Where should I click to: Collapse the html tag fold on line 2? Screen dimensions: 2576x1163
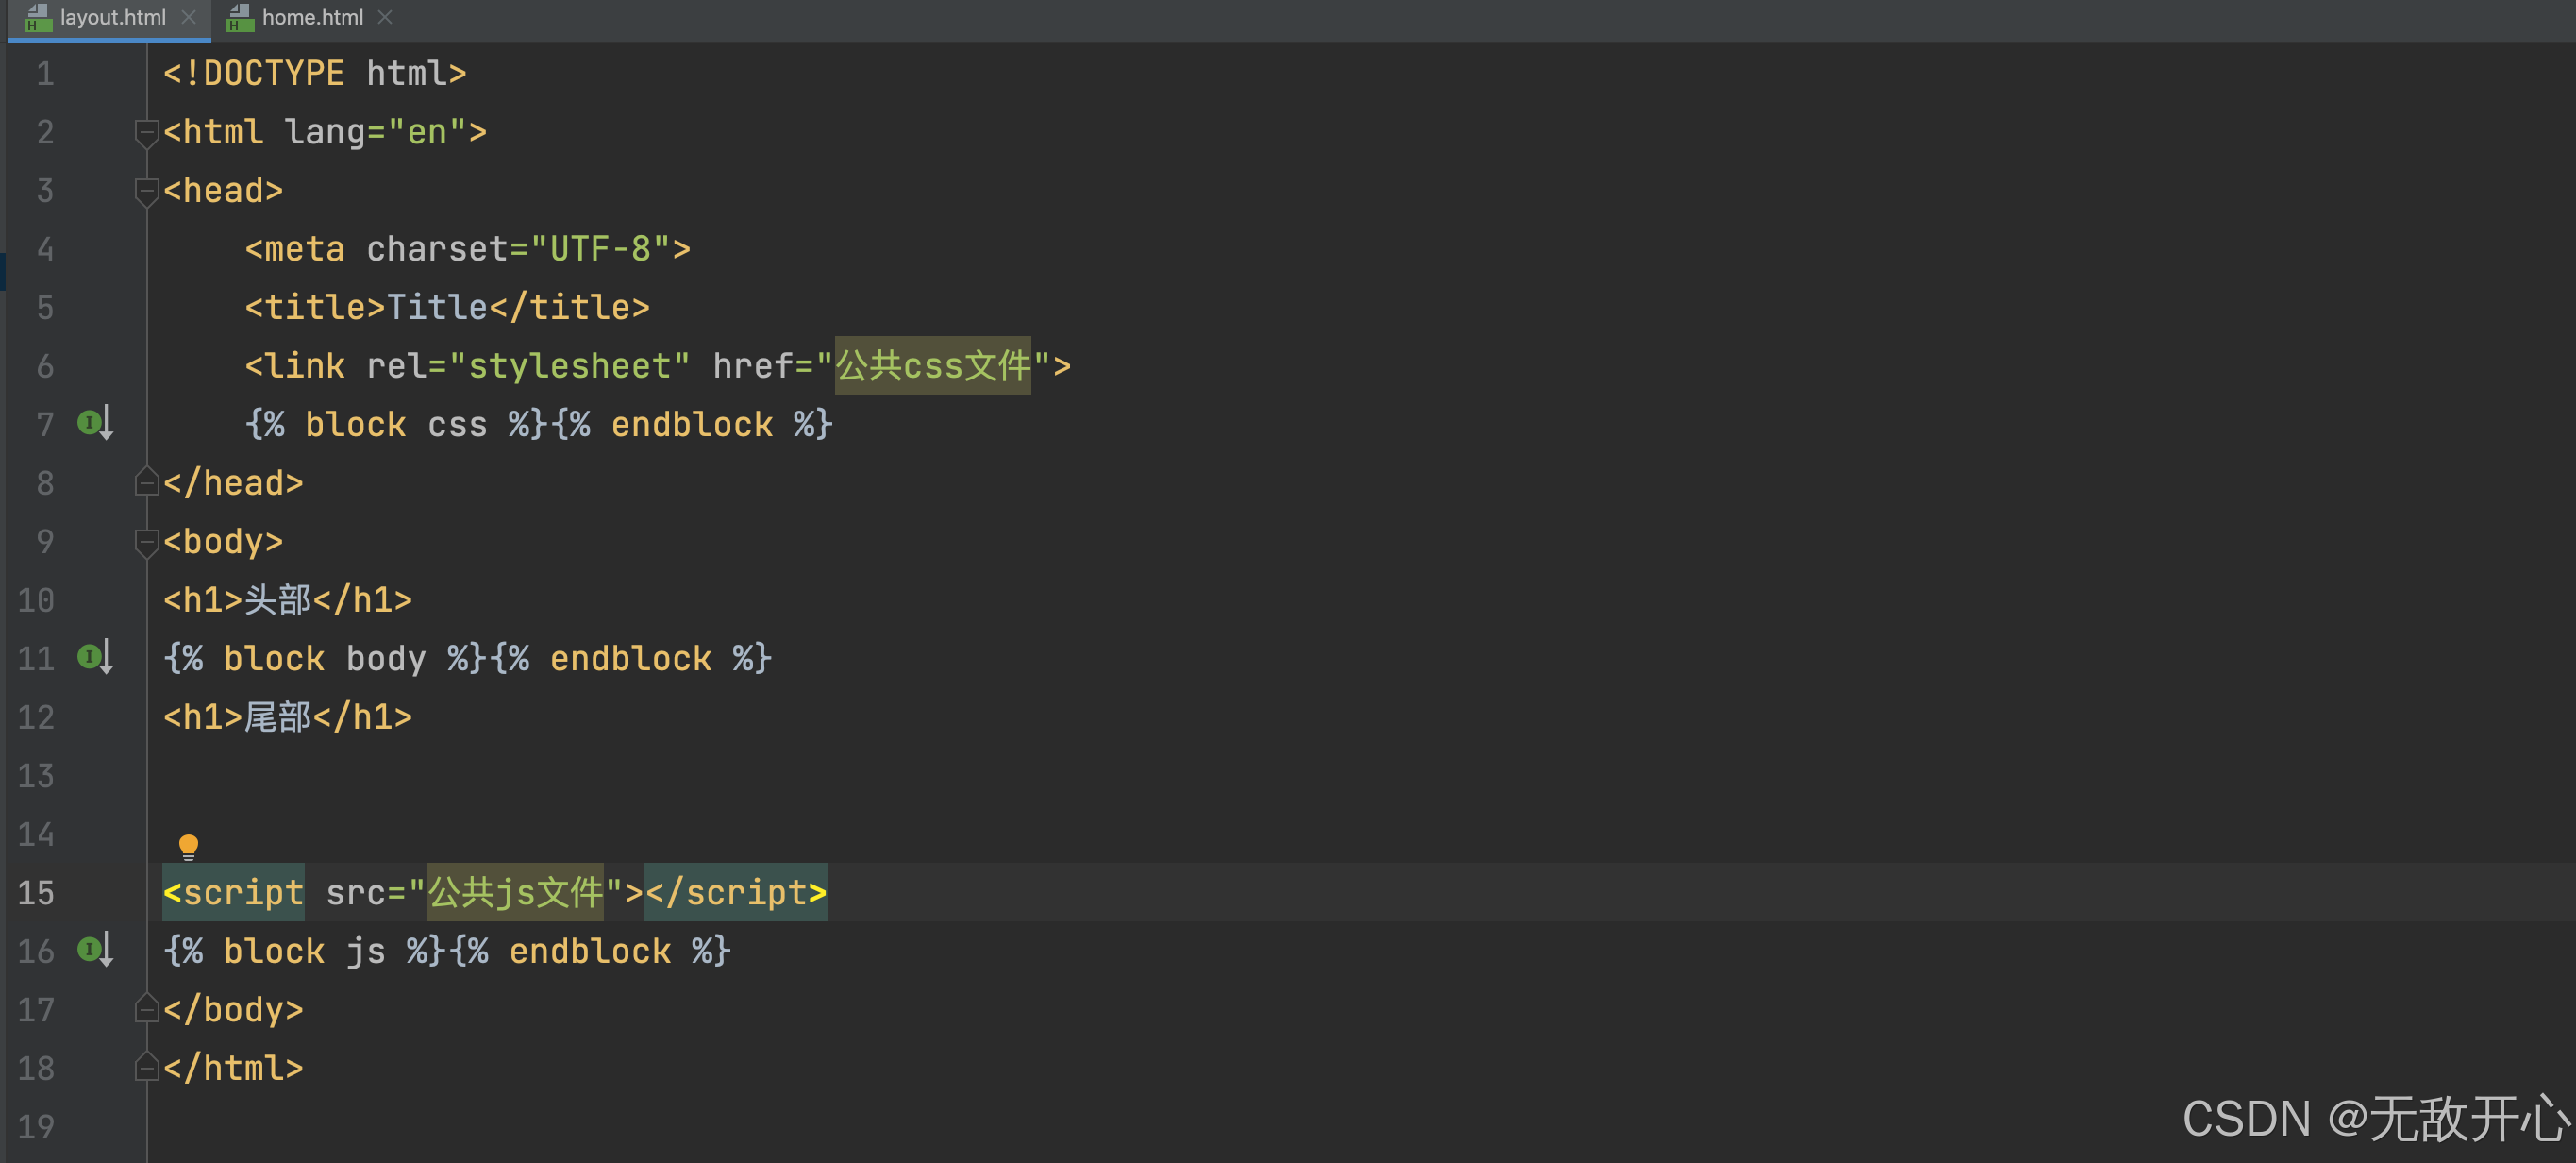pyautogui.click(x=146, y=133)
